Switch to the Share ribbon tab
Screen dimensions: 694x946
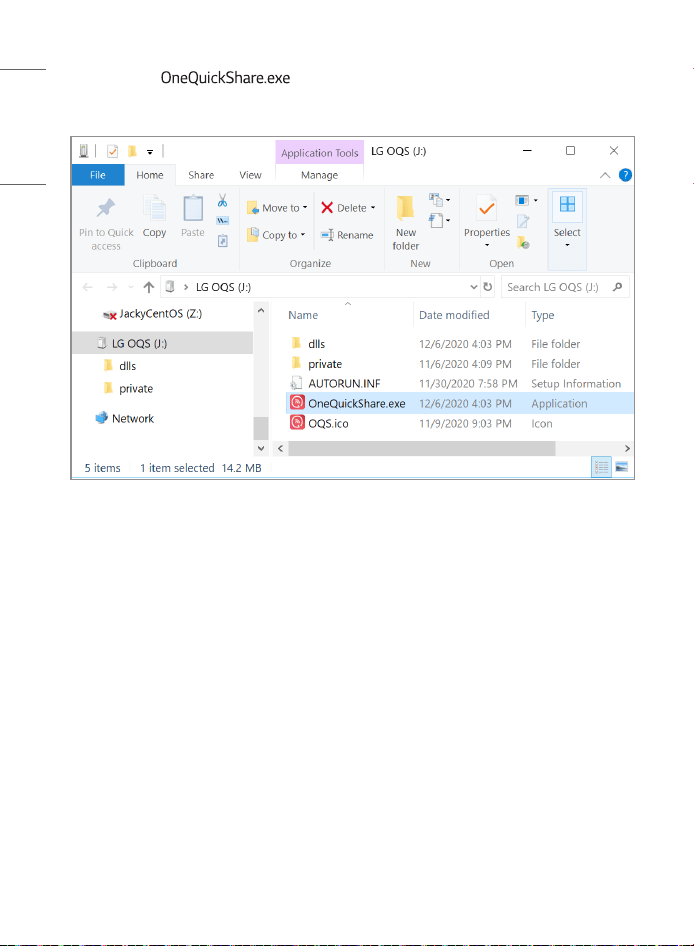201,175
